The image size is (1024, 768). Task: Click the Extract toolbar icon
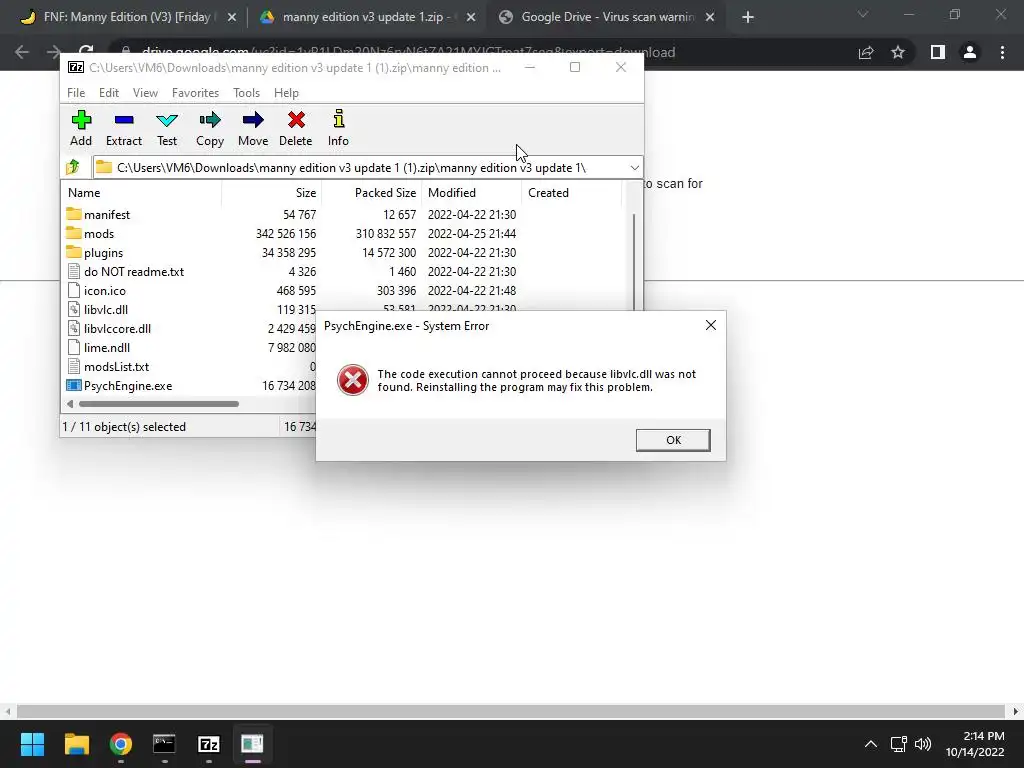coord(123,128)
